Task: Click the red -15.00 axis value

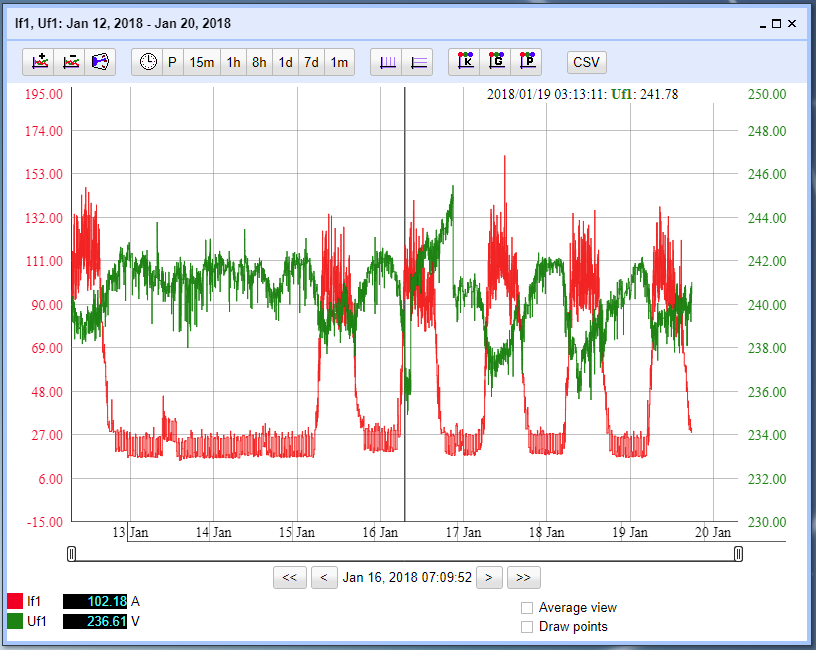Action: pos(44,522)
